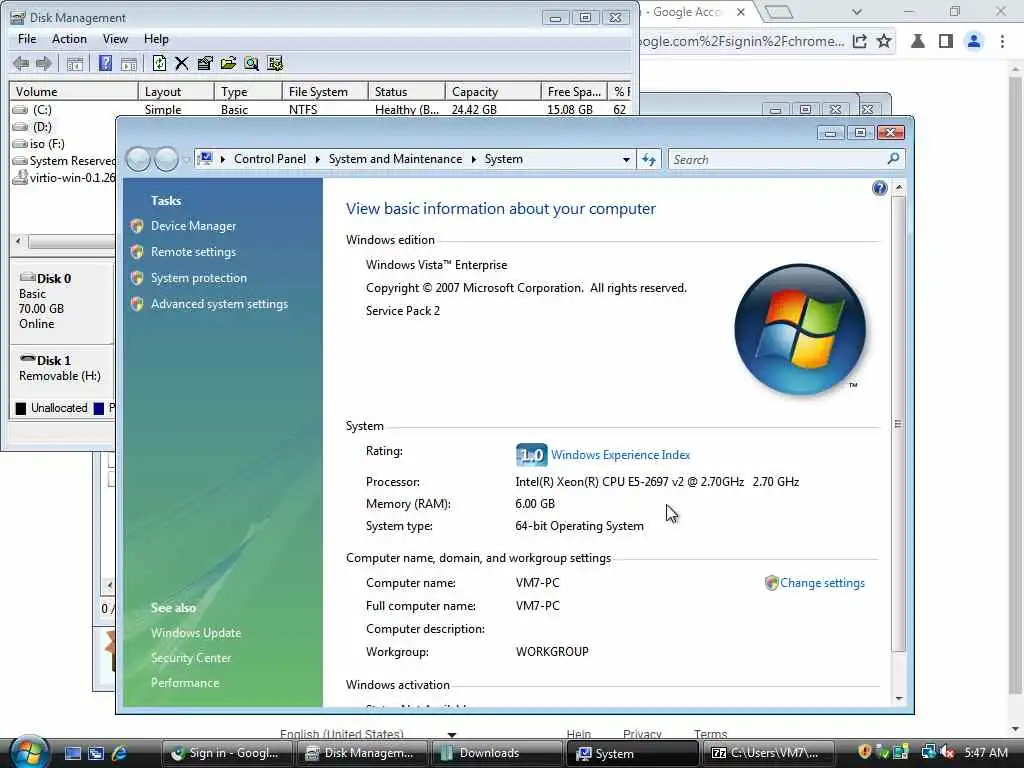
Task: Toggle the action pane icon in Disk Management toolbar
Action: tap(129, 63)
